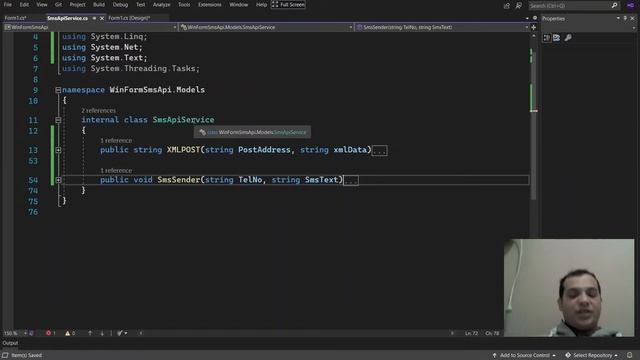The height and width of the screenshot is (360, 640).
Task: Click the WinFormSmsApi.Models namespace text
Action: [x=157, y=89]
